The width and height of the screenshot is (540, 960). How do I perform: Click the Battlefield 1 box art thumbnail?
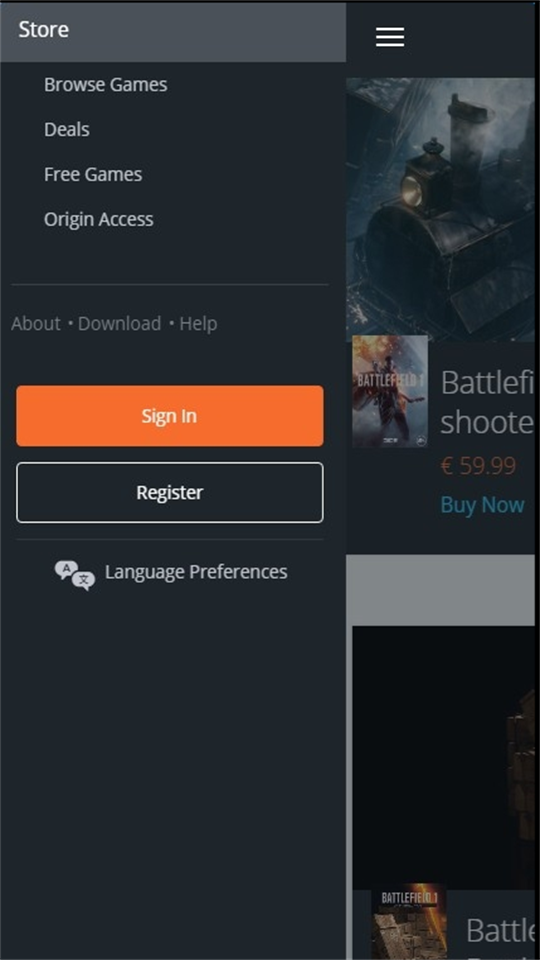pyautogui.click(x=390, y=391)
